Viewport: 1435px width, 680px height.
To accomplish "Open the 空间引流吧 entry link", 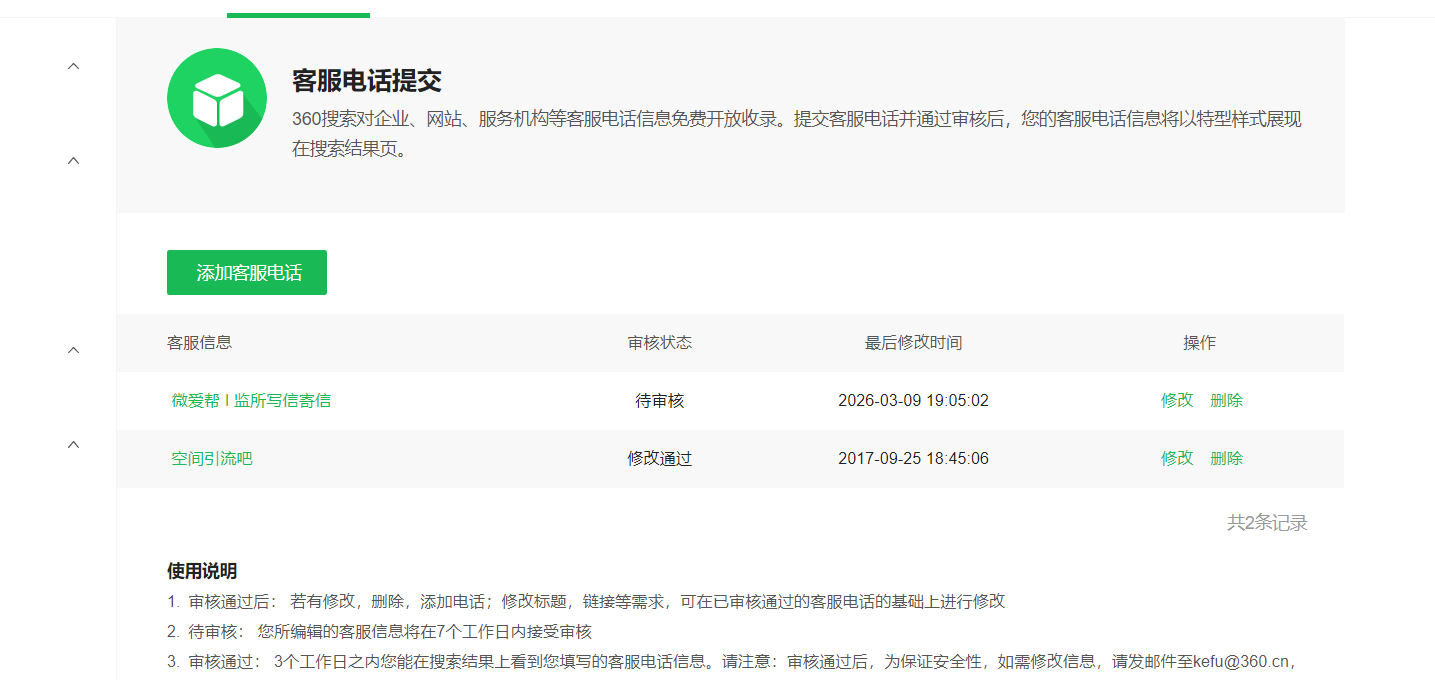I will (212, 459).
